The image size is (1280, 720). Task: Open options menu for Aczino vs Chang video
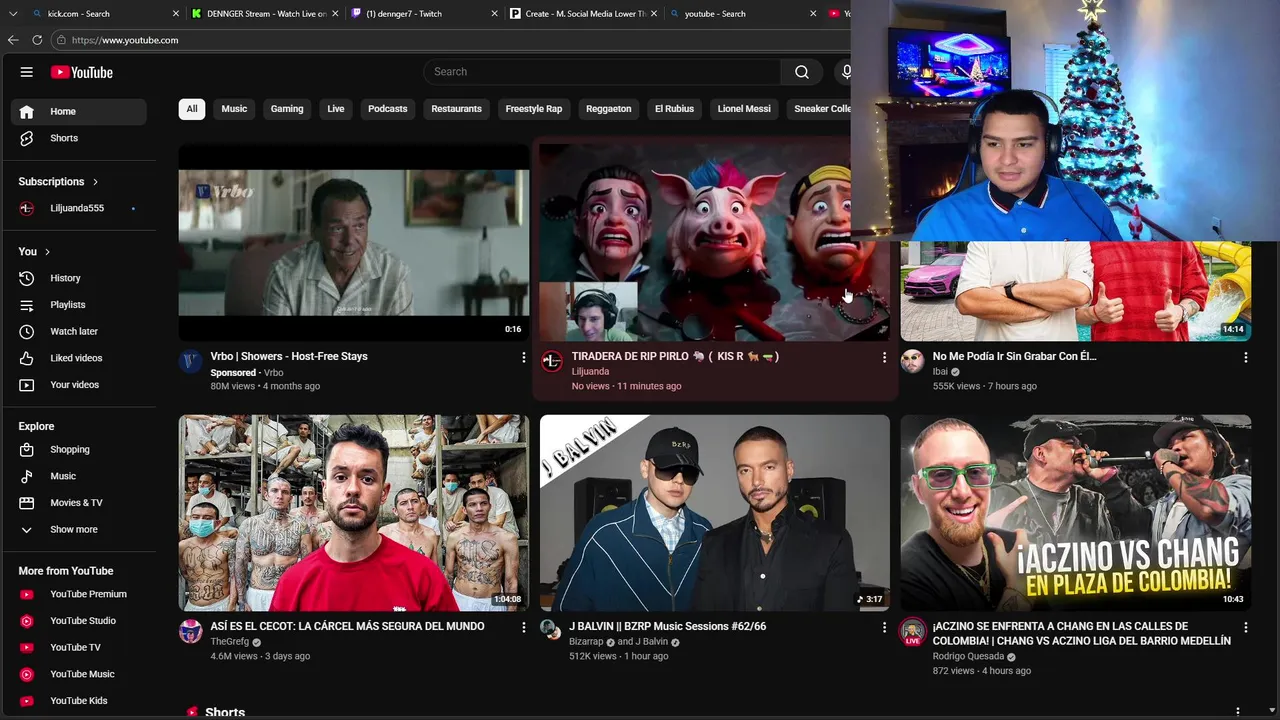1245,627
